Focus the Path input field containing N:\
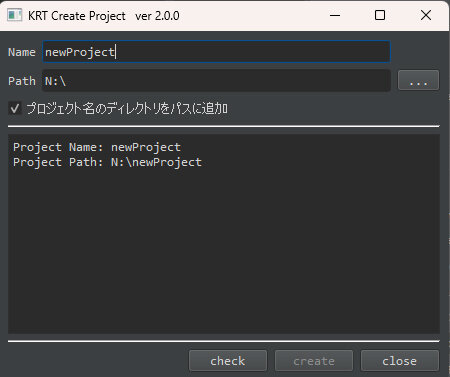The image size is (450, 377). point(216,80)
